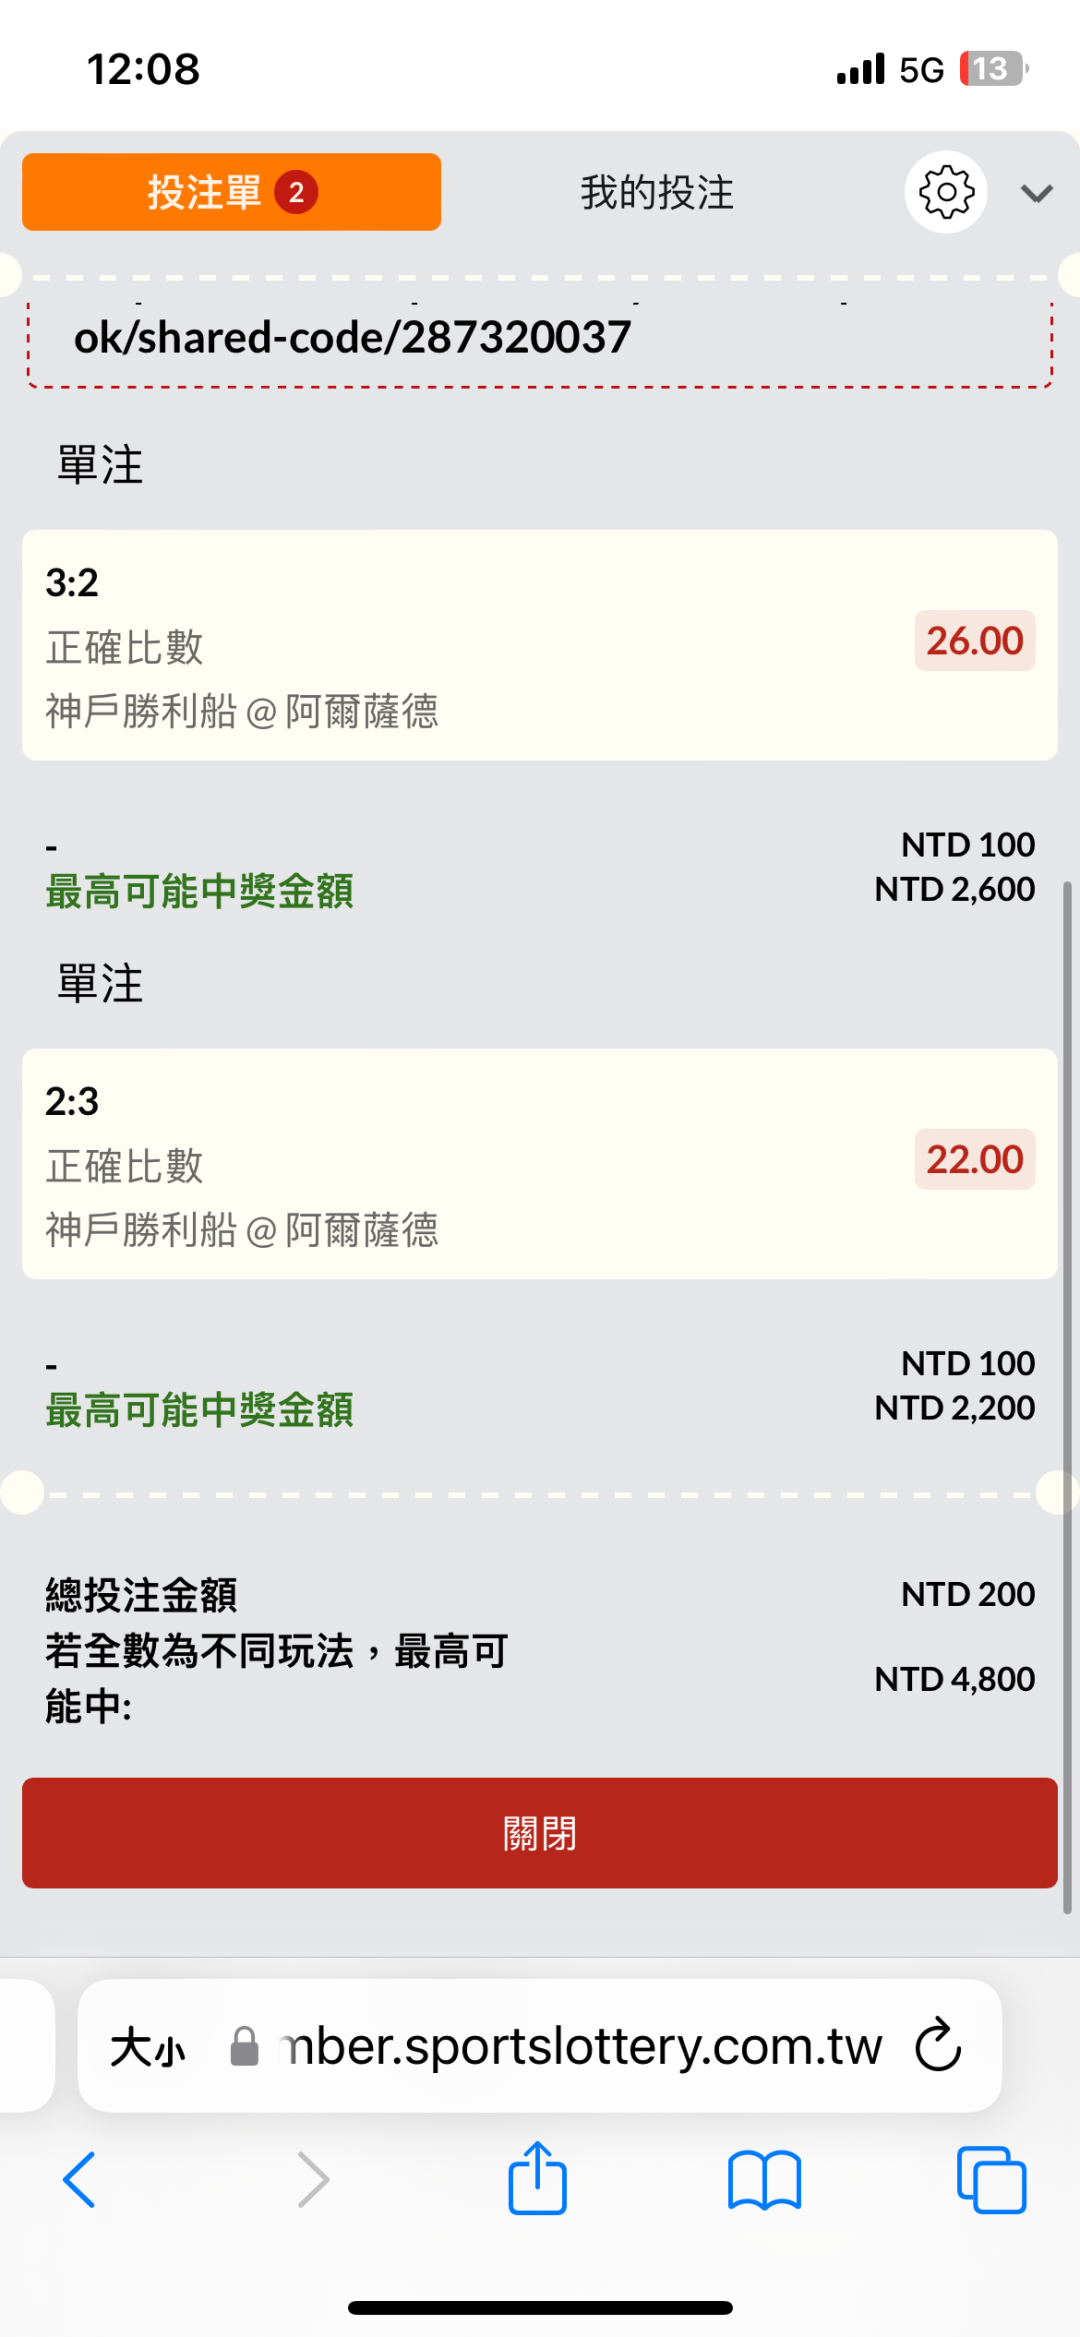Image resolution: width=1080 pixels, height=2337 pixels.
Task: Select the 22.00 odds badge
Action: pyautogui.click(x=974, y=1160)
